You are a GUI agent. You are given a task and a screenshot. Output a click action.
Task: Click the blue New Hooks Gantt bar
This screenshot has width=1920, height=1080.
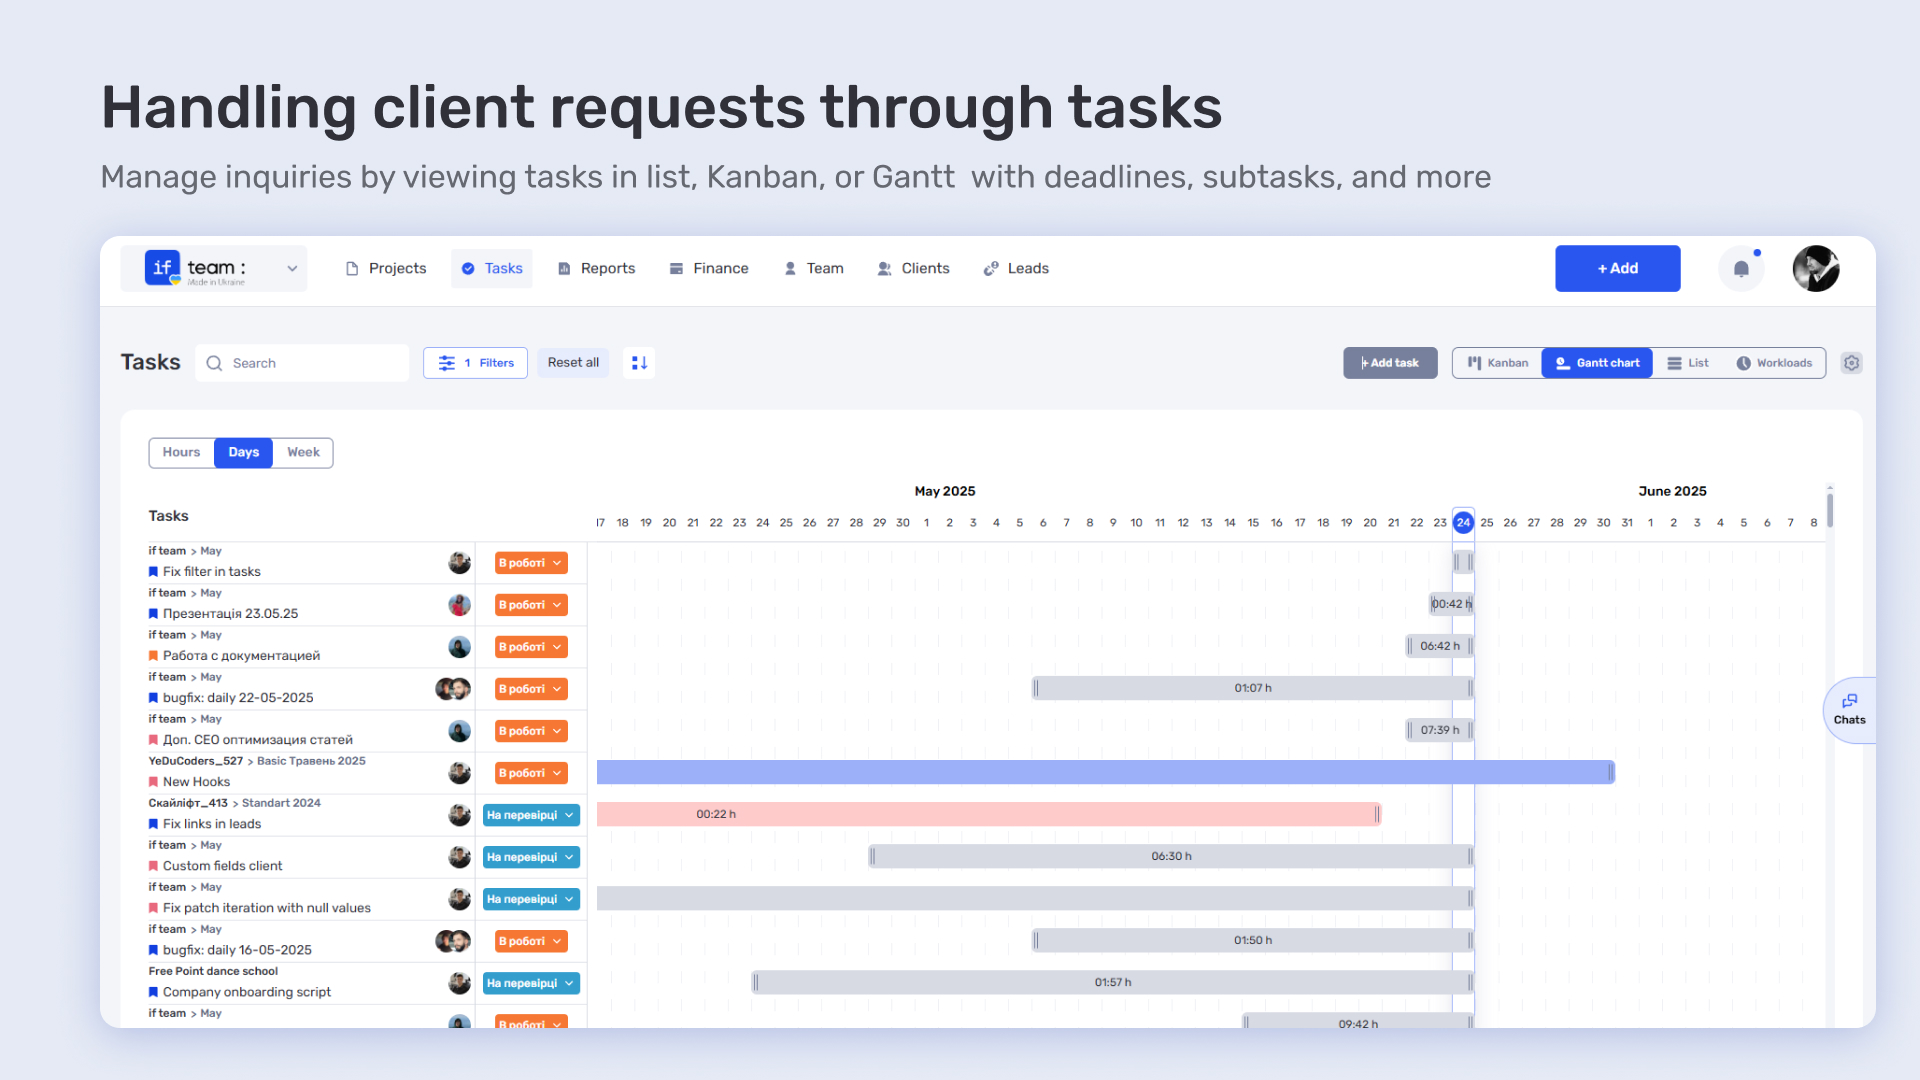[1105, 772]
